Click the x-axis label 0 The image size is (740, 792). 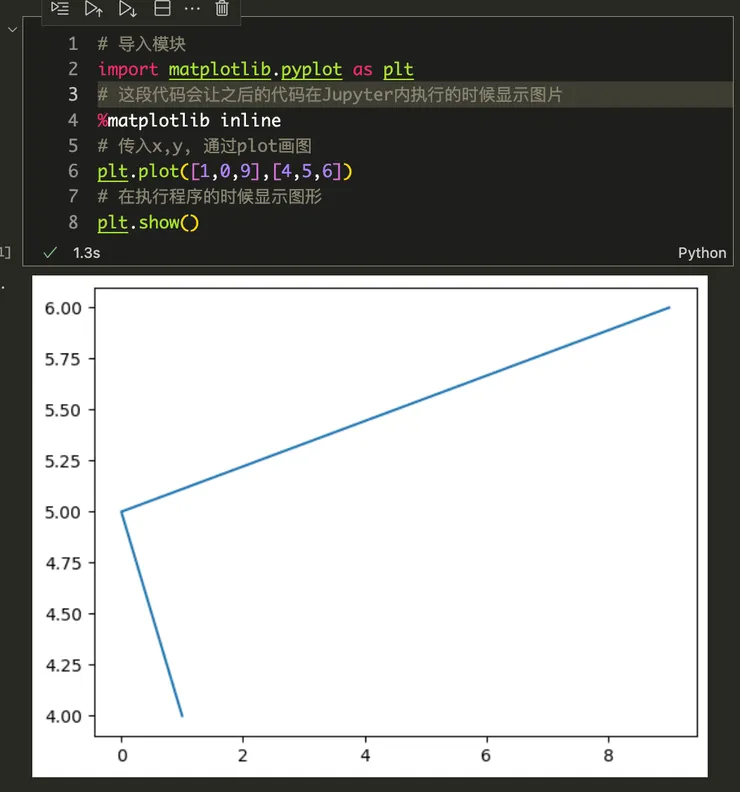(x=122, y=756)
